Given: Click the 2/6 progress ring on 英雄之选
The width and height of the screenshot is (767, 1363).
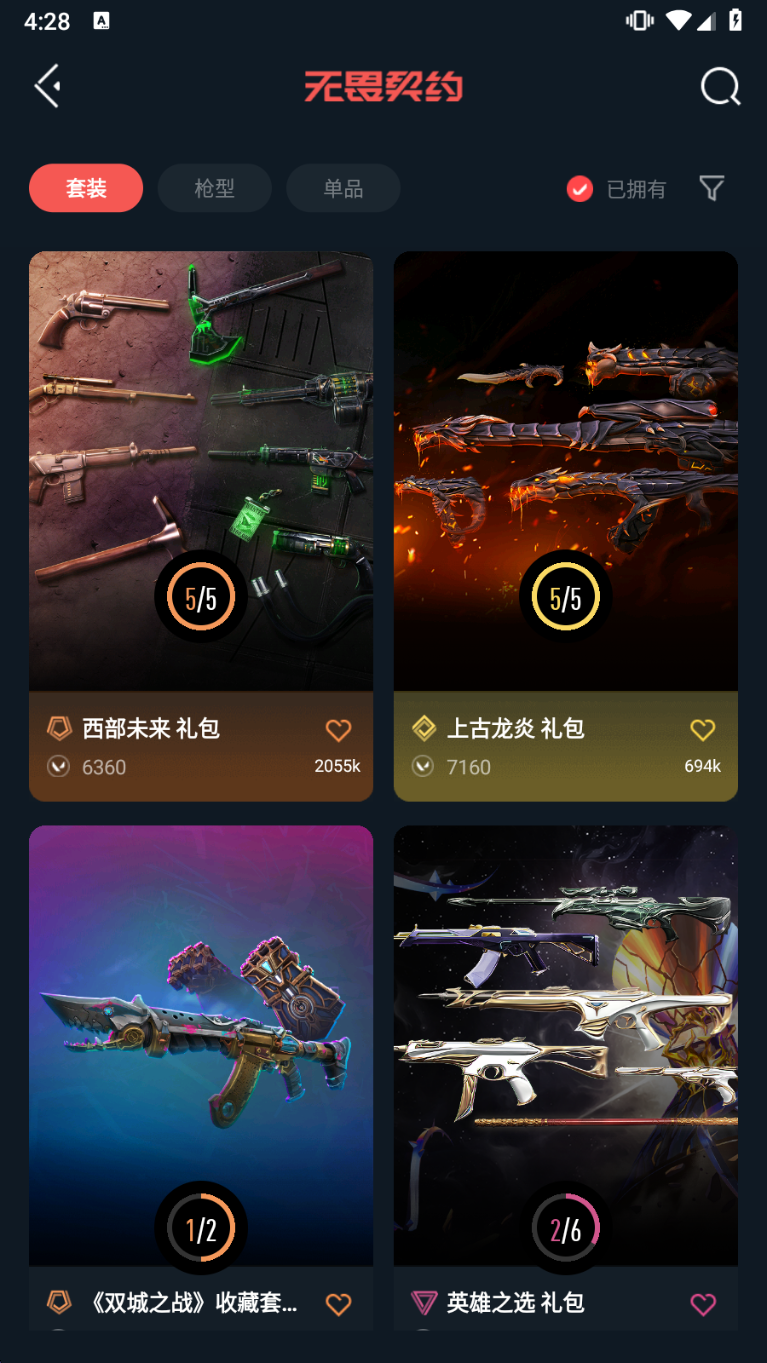Looking at the screenshot, I should [566, 1228].
